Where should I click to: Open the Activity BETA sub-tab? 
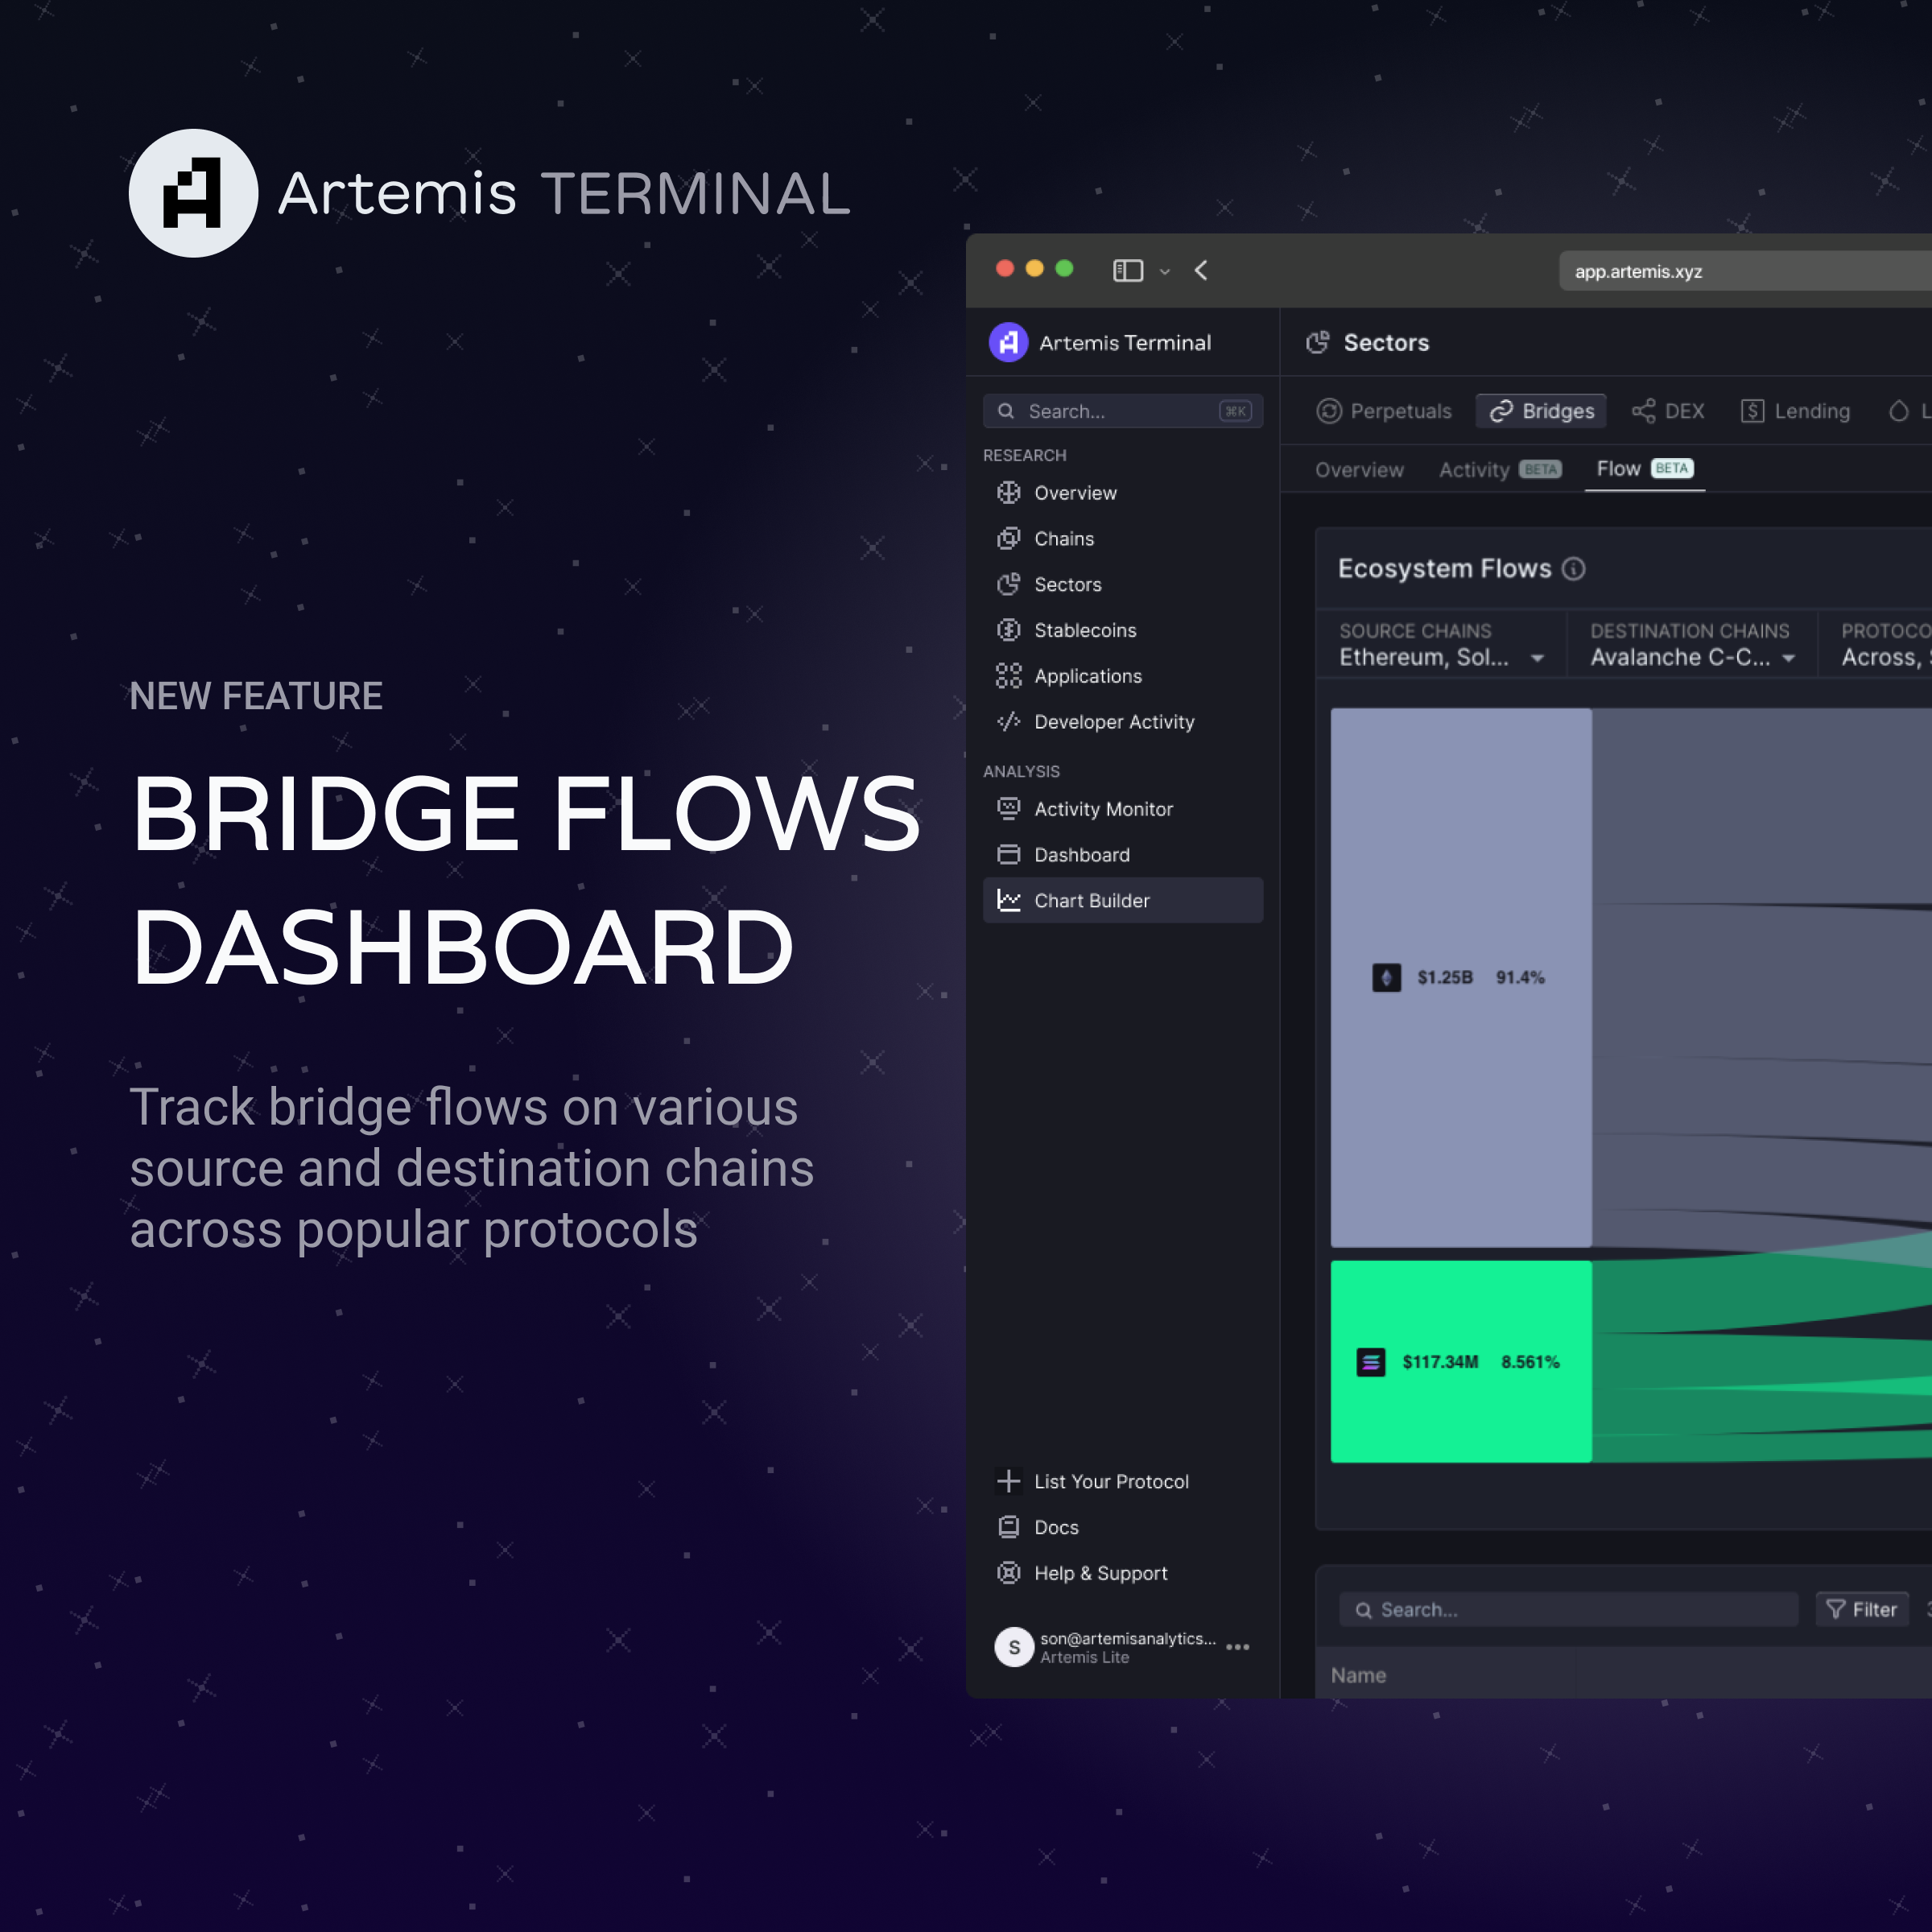pos(1500,470)
